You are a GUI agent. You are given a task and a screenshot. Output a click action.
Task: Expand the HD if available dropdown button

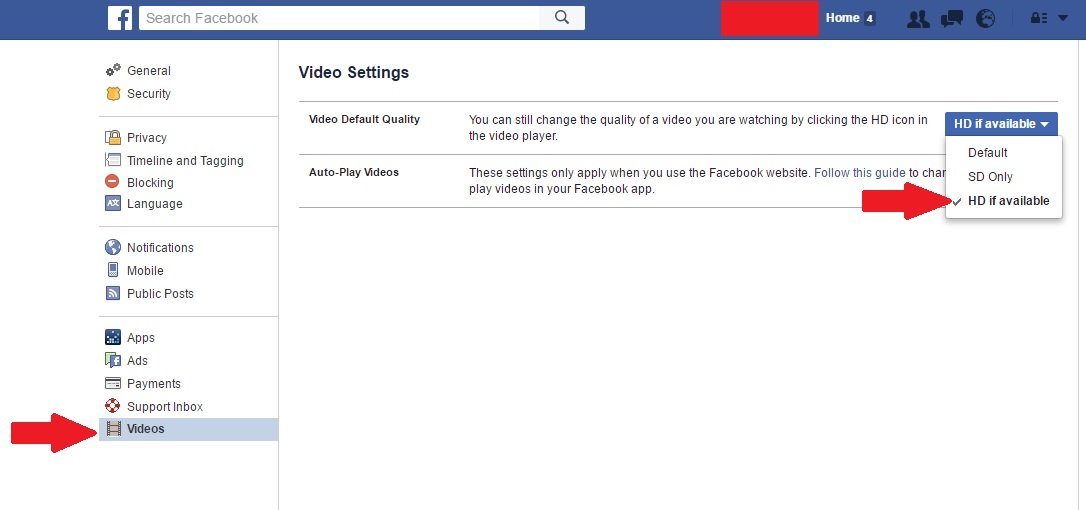1001,124
